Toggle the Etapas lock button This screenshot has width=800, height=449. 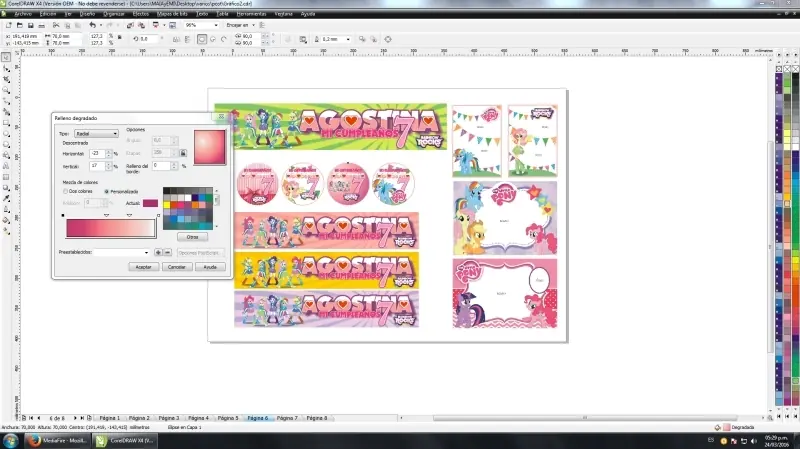tap(183, 153)
